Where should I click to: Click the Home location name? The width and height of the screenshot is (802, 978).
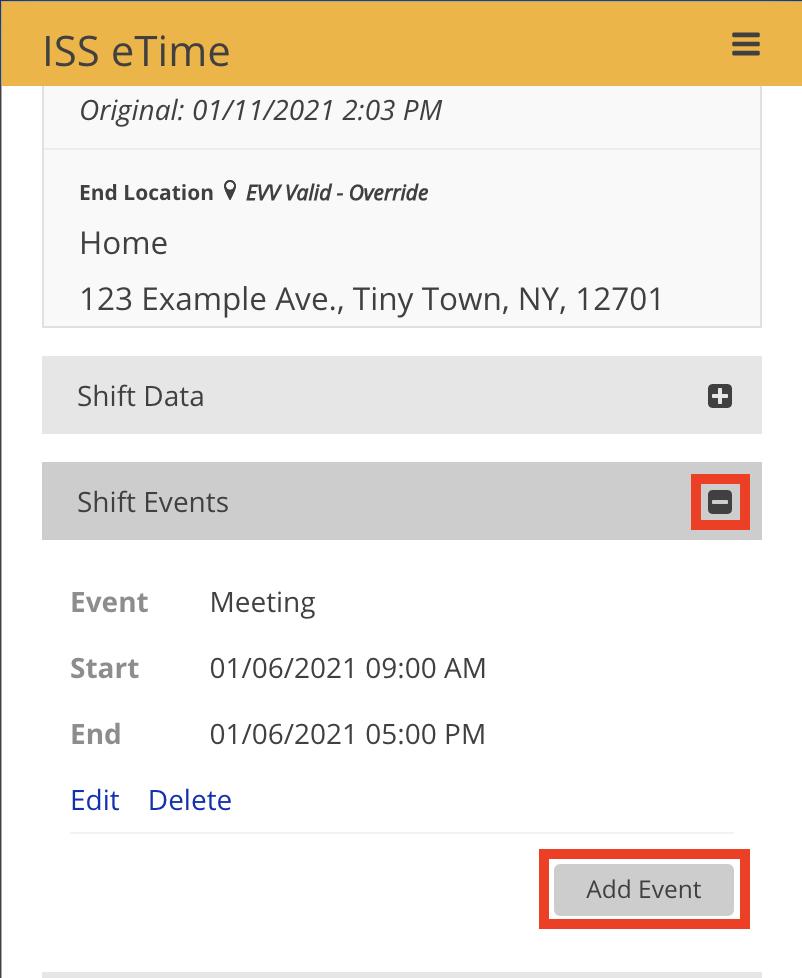click(124, 243)
